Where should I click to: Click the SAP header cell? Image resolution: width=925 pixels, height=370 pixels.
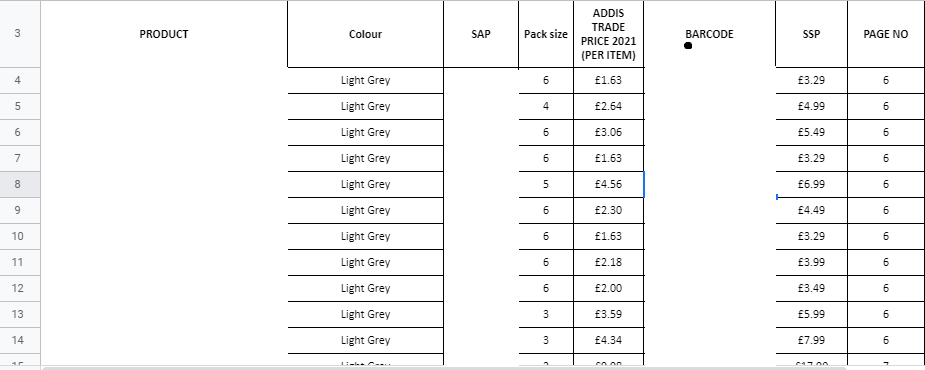pyautogui.click(x=481, y=34)
